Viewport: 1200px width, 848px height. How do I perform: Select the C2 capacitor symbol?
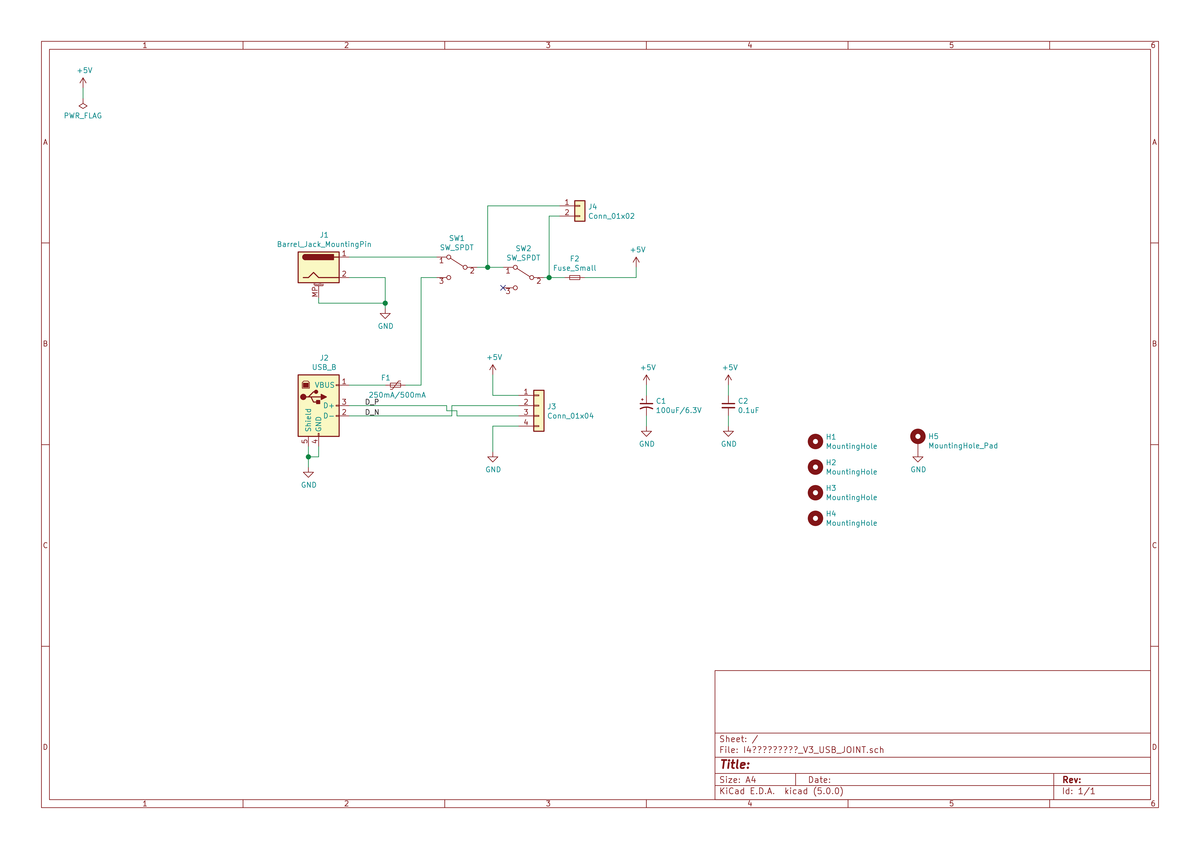tap(728, 405)
